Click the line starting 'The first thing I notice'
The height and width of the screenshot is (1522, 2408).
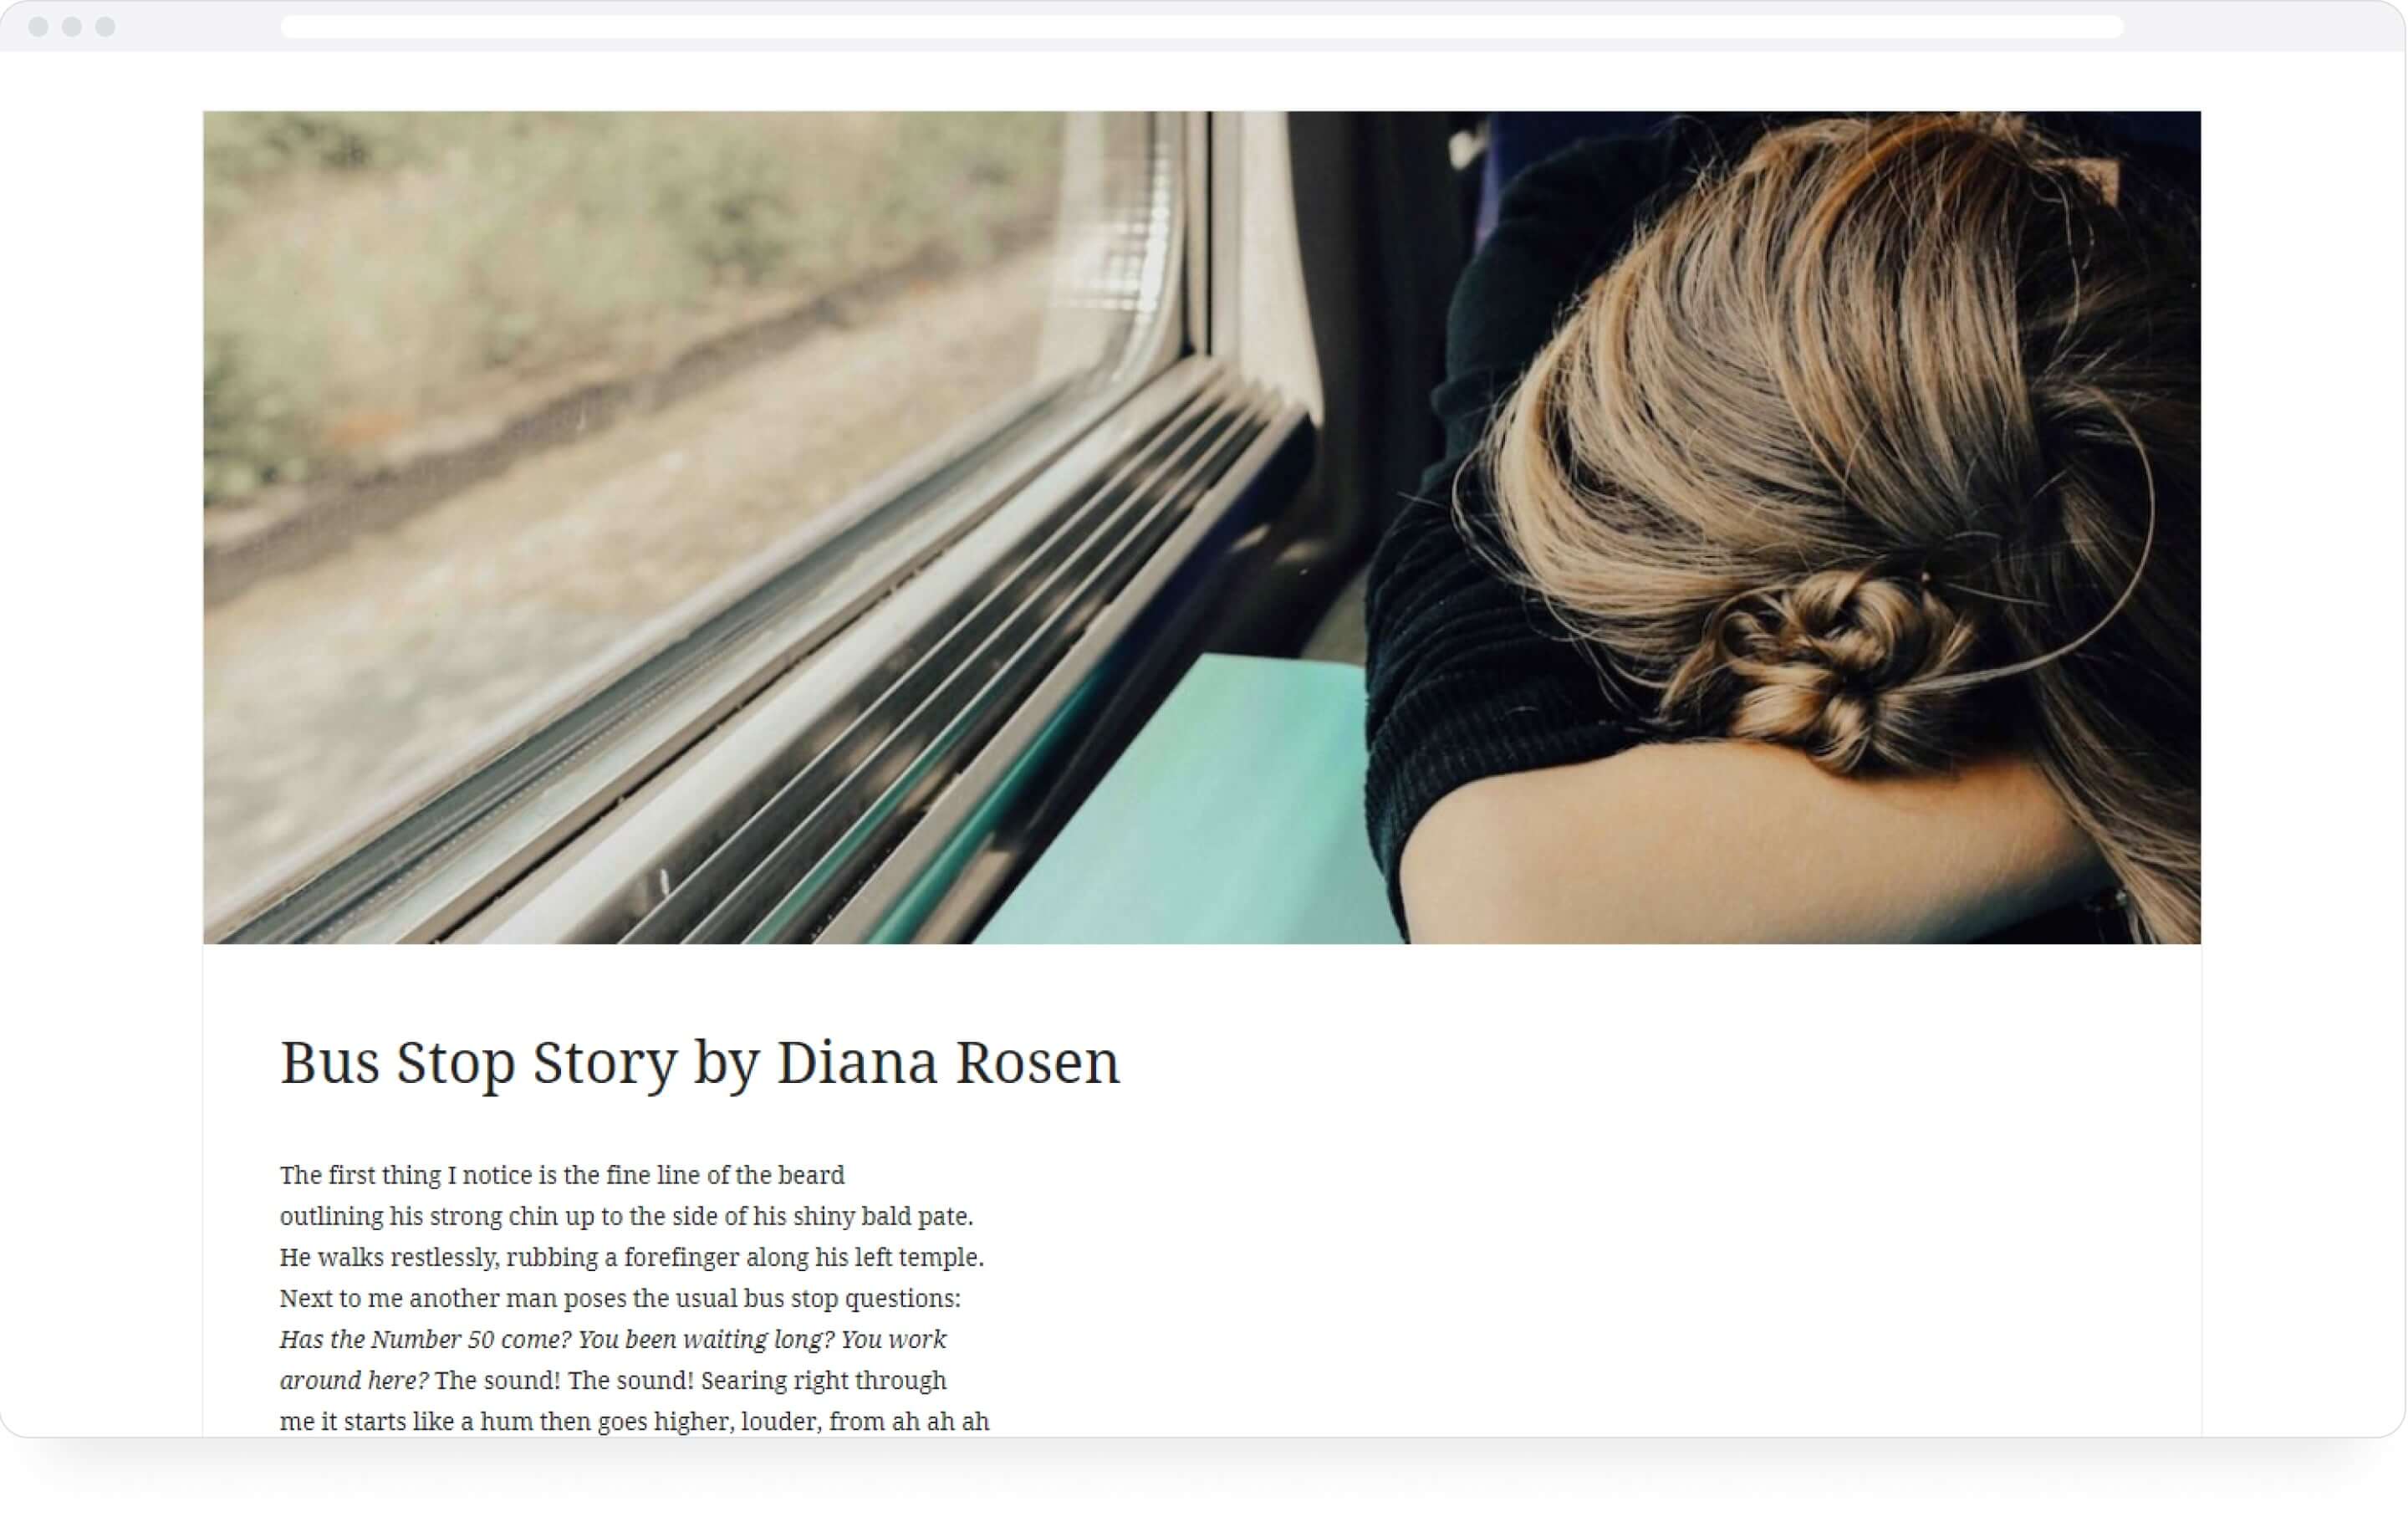(x=562, y=1175)
